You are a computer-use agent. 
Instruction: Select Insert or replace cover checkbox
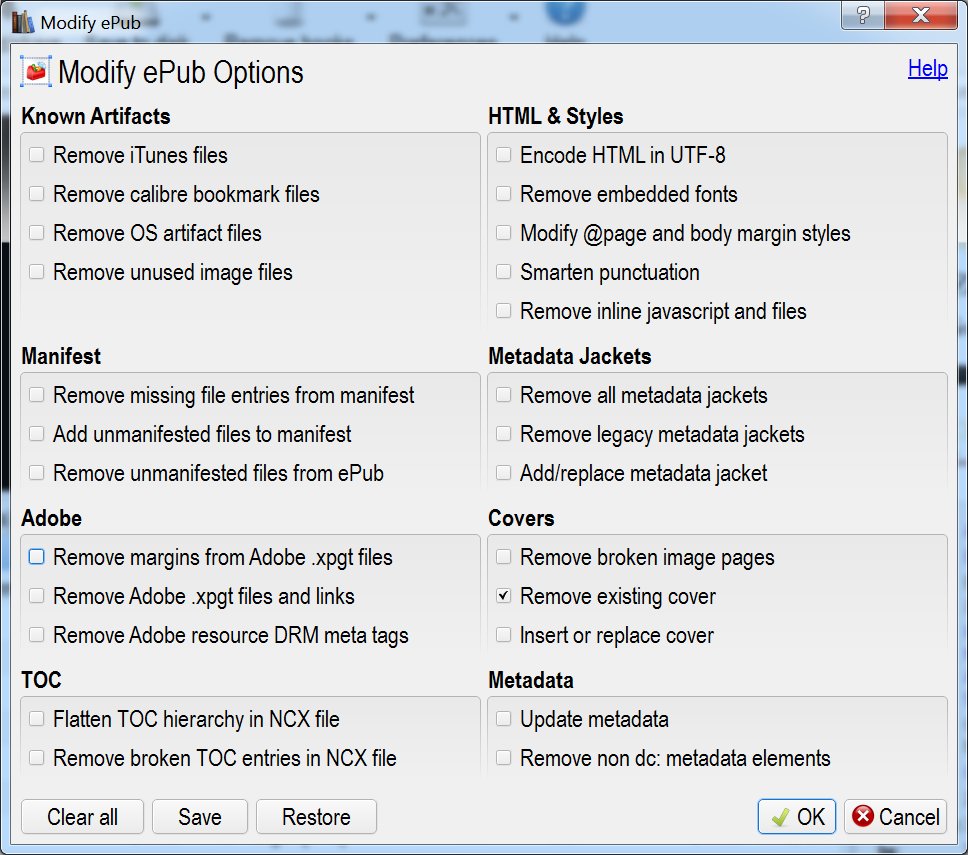tap(504, 635)
